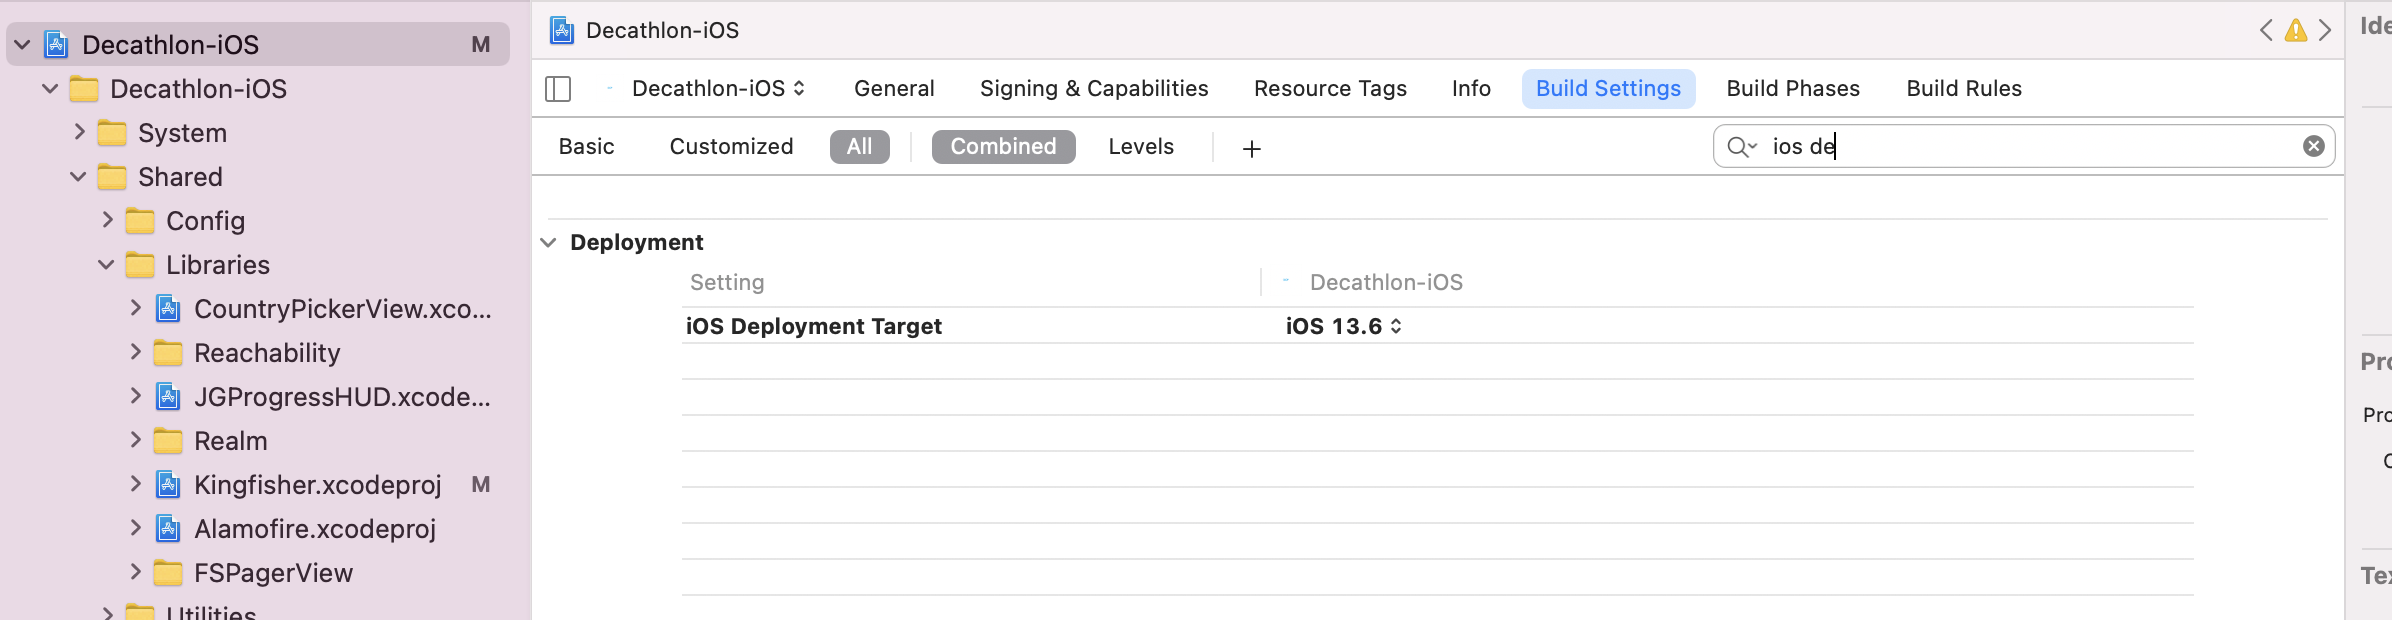Add a build setting with the plus button
Viewport: 2392px width, 620px height.
(x=1252, y=147)
